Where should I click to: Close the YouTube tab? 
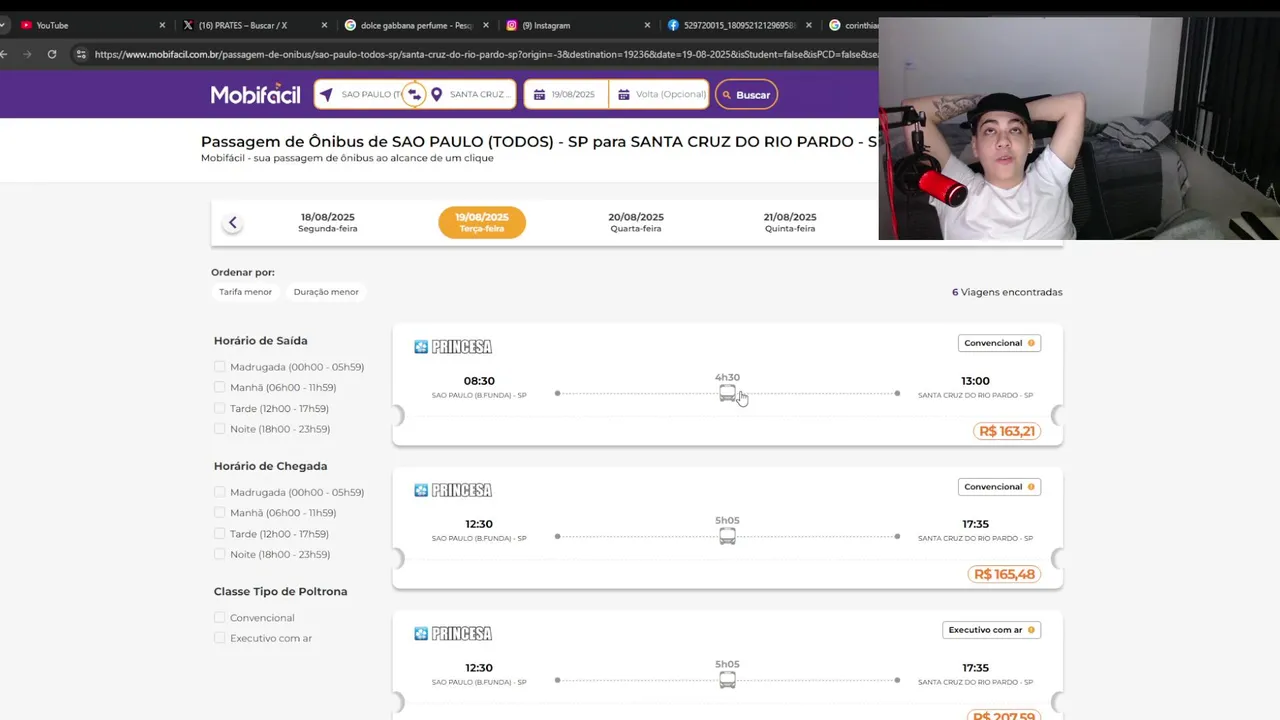point(162,25)
